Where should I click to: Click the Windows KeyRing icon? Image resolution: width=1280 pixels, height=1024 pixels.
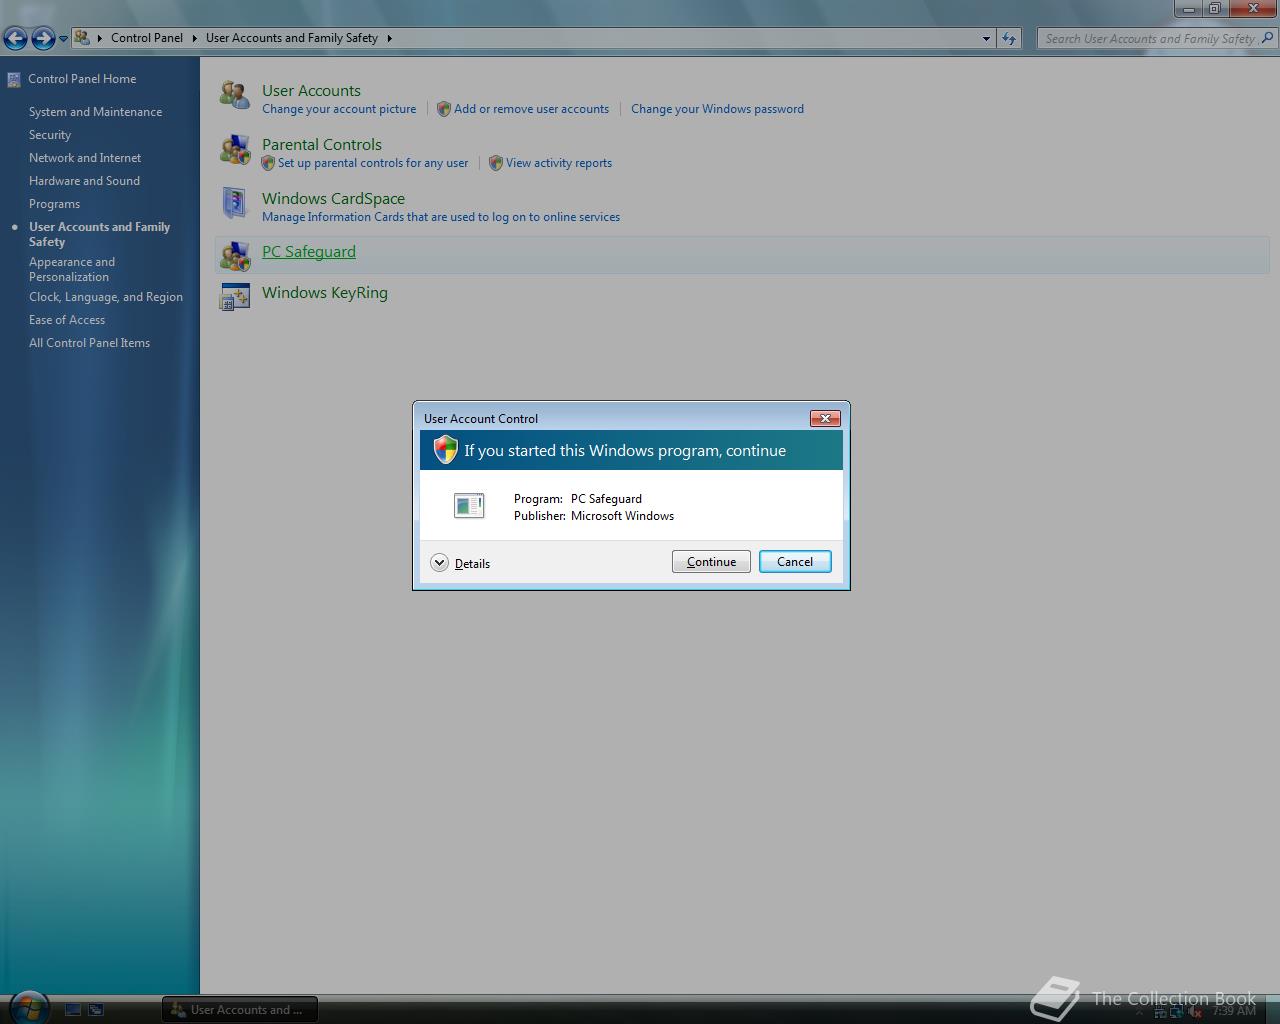click(235, 297)
